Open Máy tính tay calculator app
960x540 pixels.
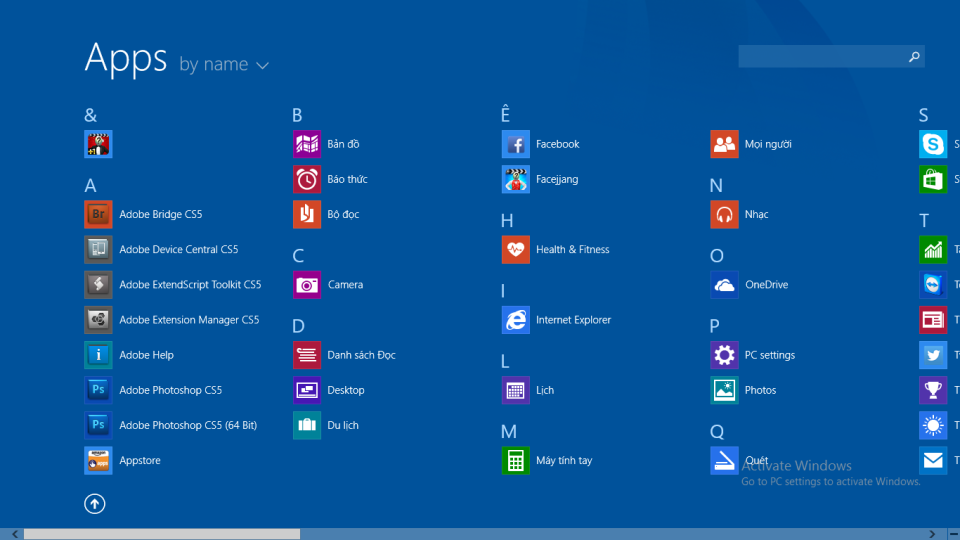pyautogui.click(x=515, y=460)
